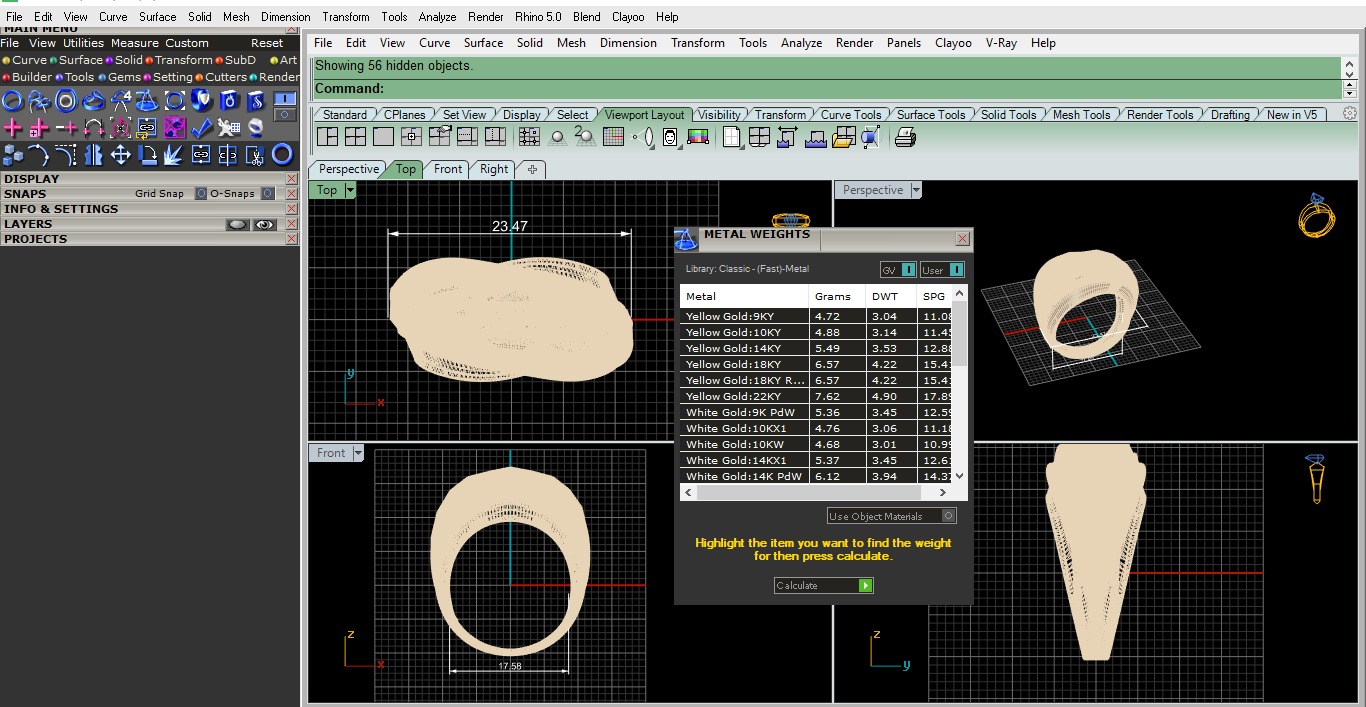The image size is (1366, 707).
Task: Switch to the Curve Tools toolbar tab
Action: click(851, 115)
